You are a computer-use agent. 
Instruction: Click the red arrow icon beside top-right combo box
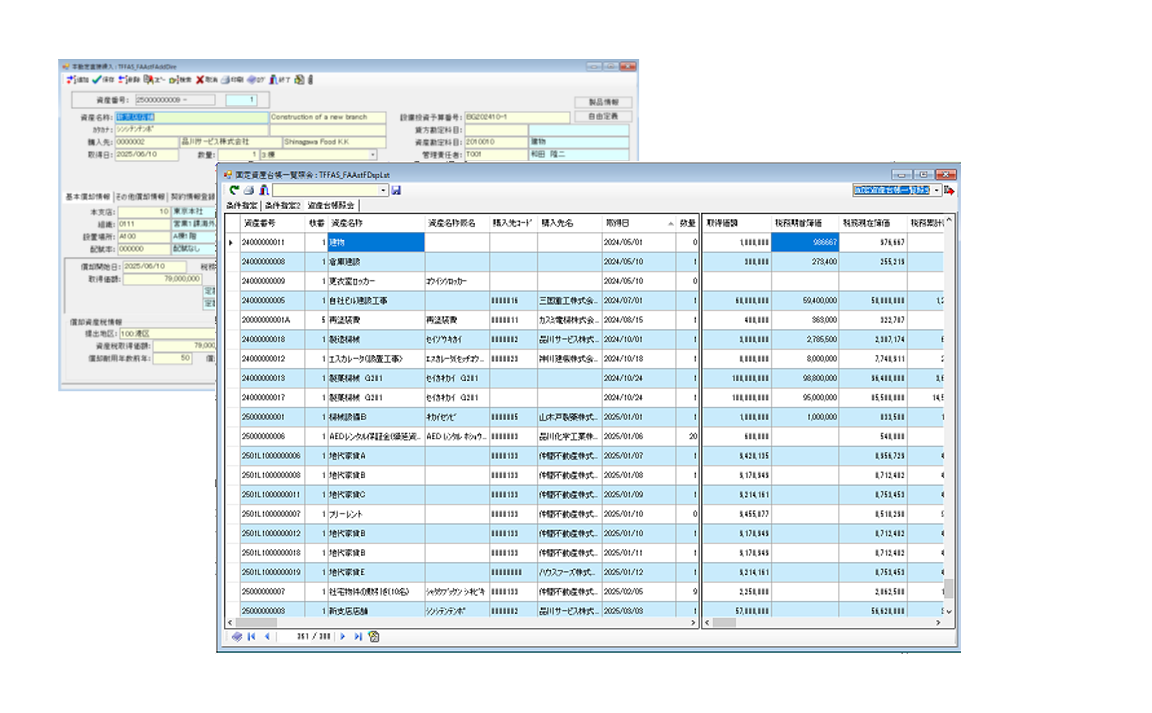click(x=948, y=190)
